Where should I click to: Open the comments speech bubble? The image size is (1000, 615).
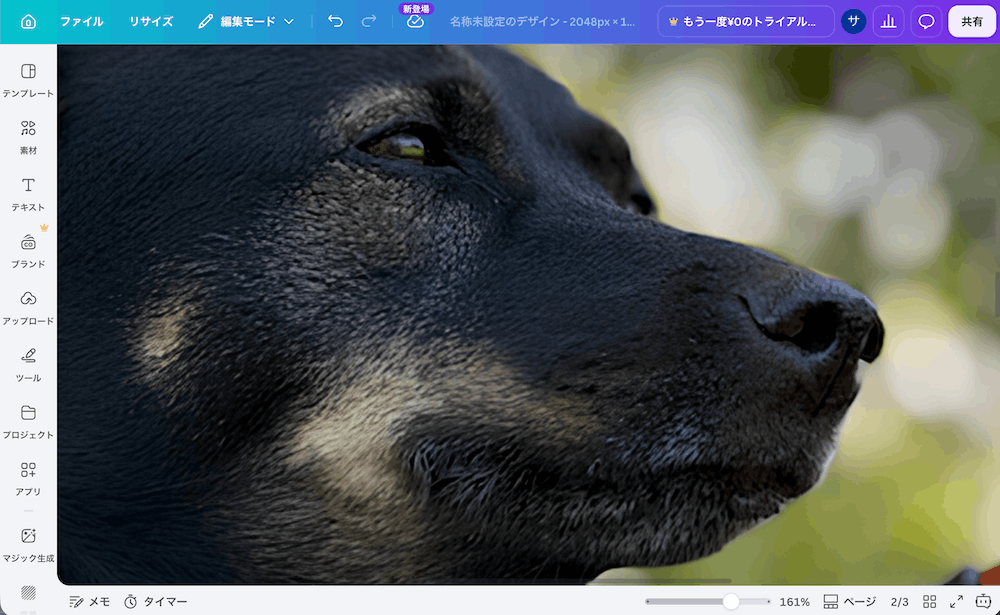point(926,22)
